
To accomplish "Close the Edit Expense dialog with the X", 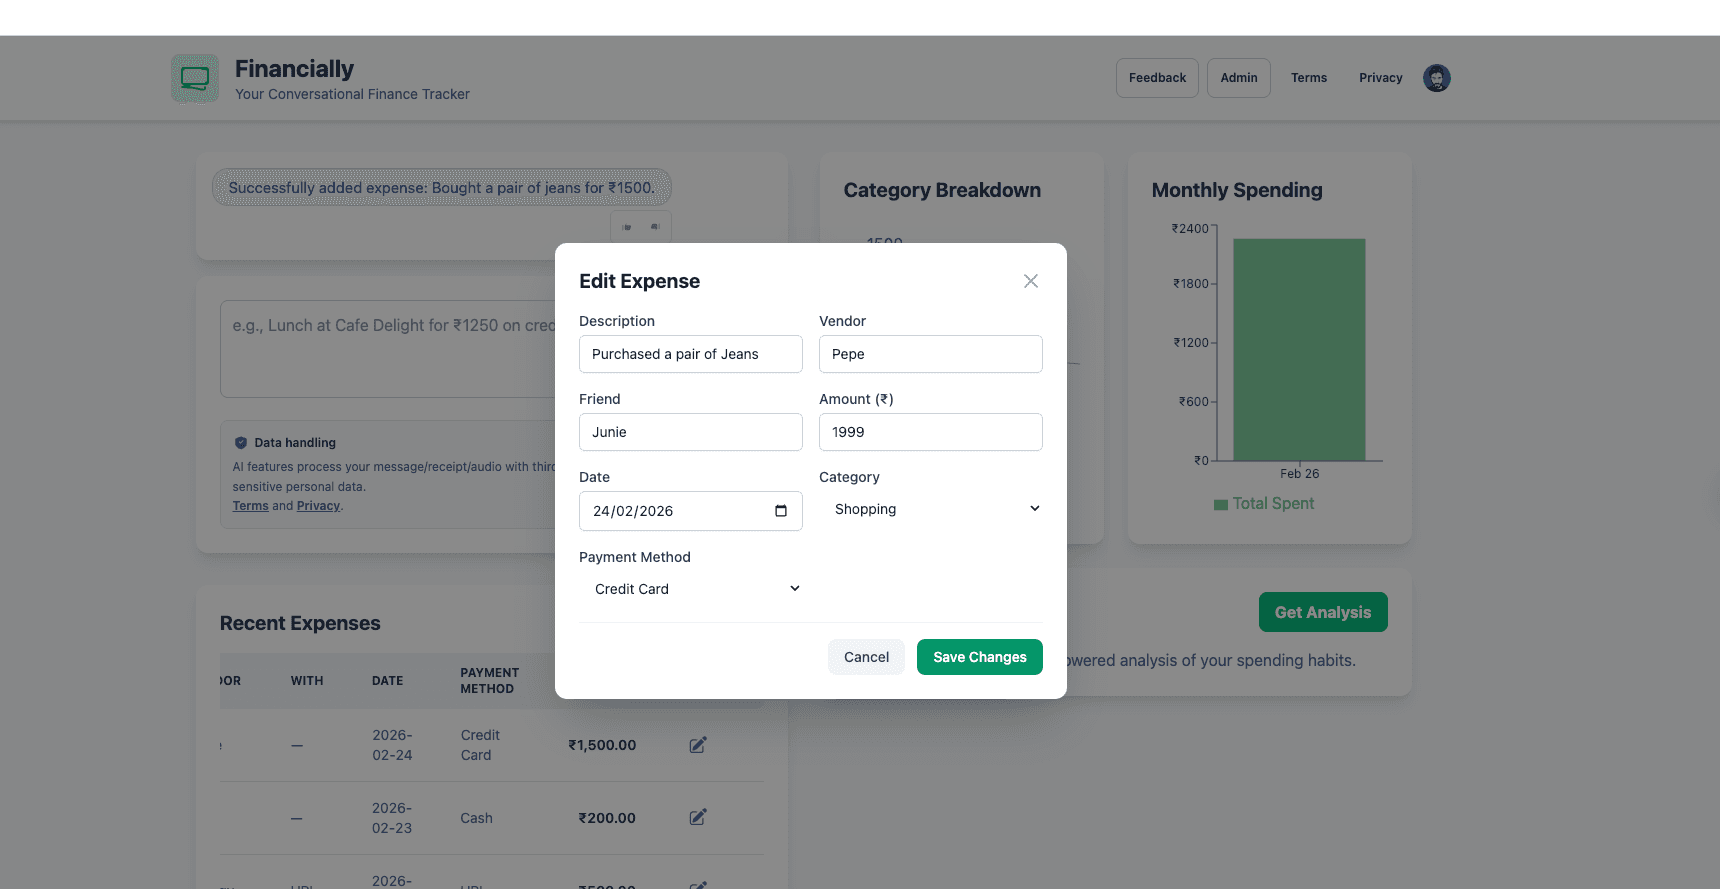I will pyautogui.click(x=1031, y=281).
